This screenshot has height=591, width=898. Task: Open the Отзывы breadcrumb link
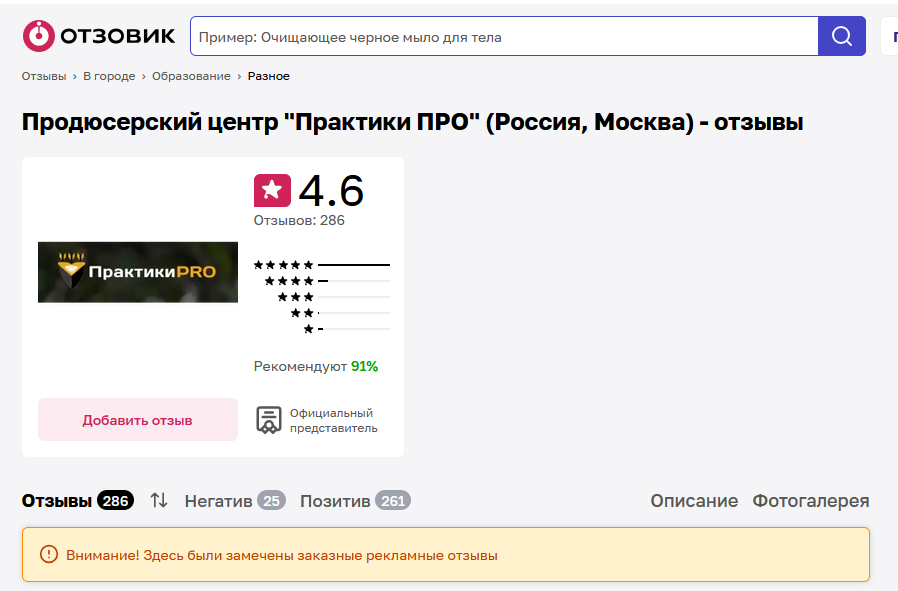[44, 76]
